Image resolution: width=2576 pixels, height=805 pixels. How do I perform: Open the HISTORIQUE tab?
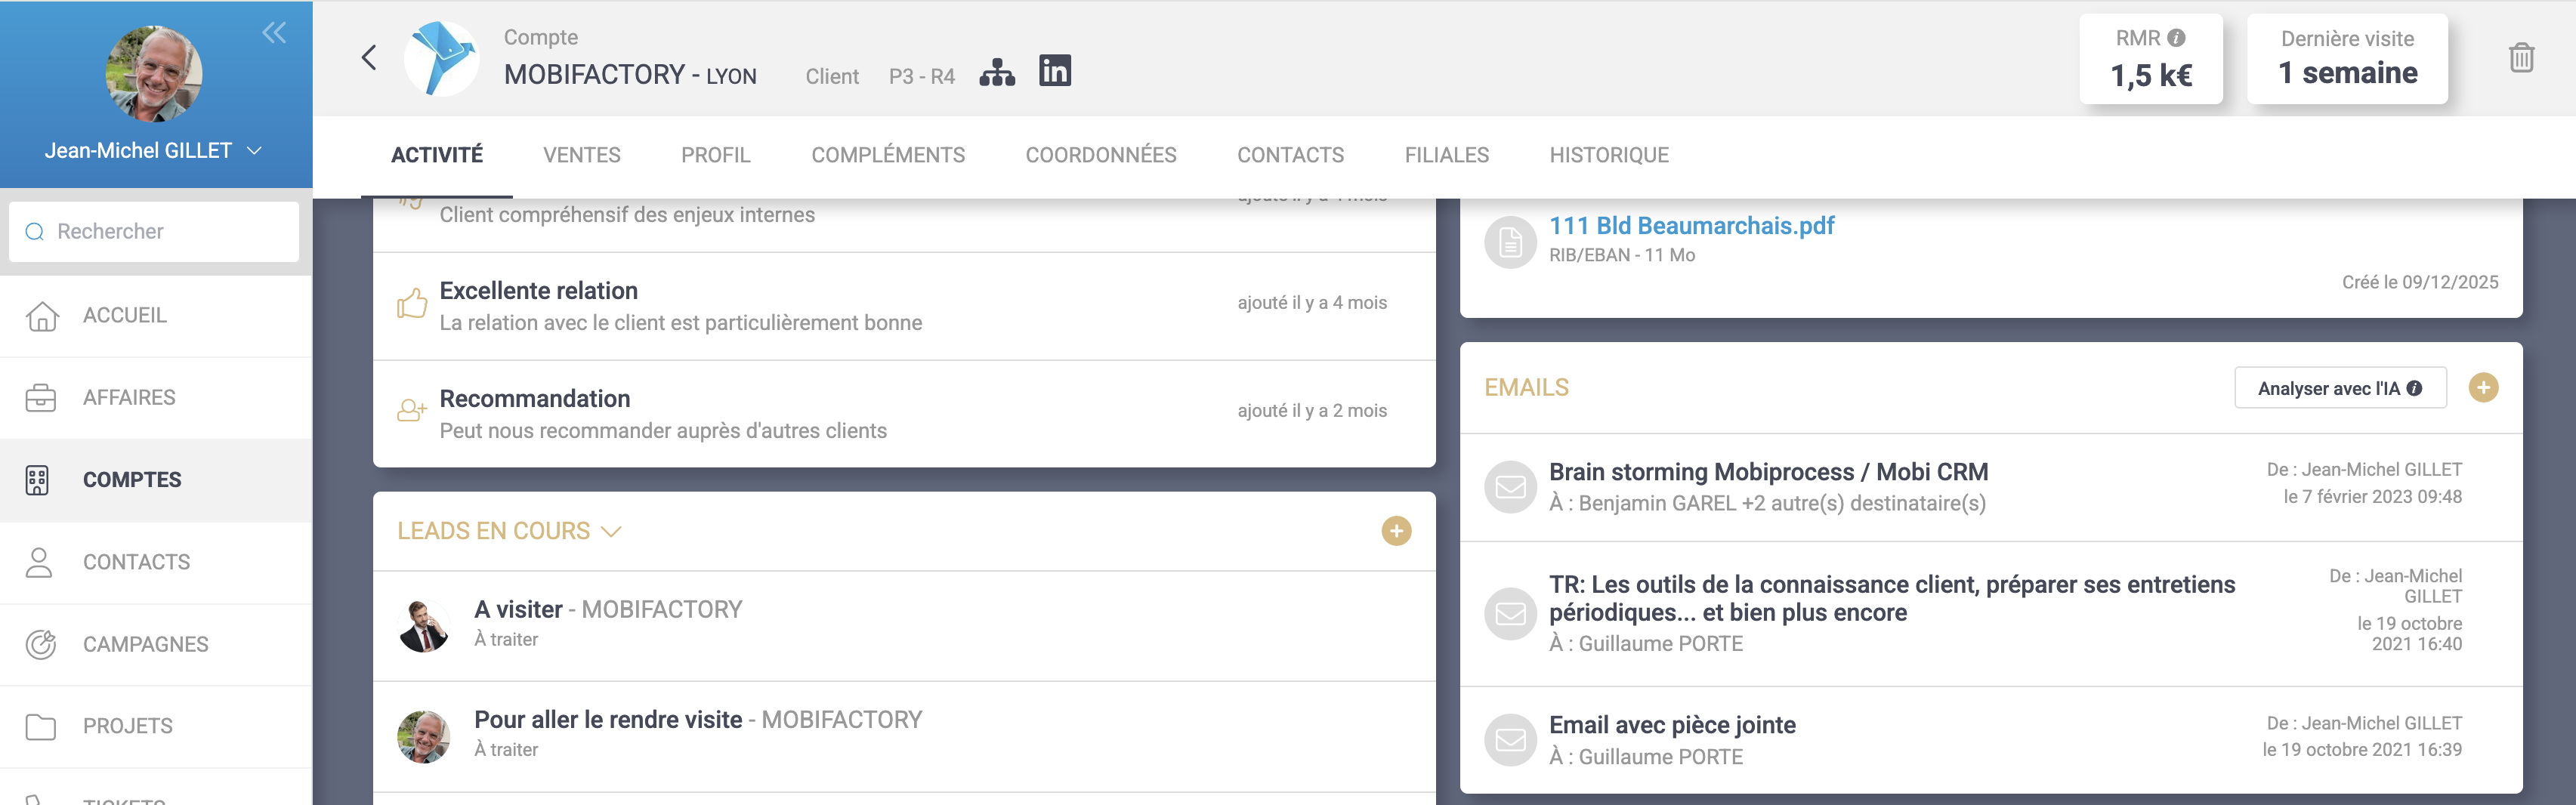[1608, 155]
